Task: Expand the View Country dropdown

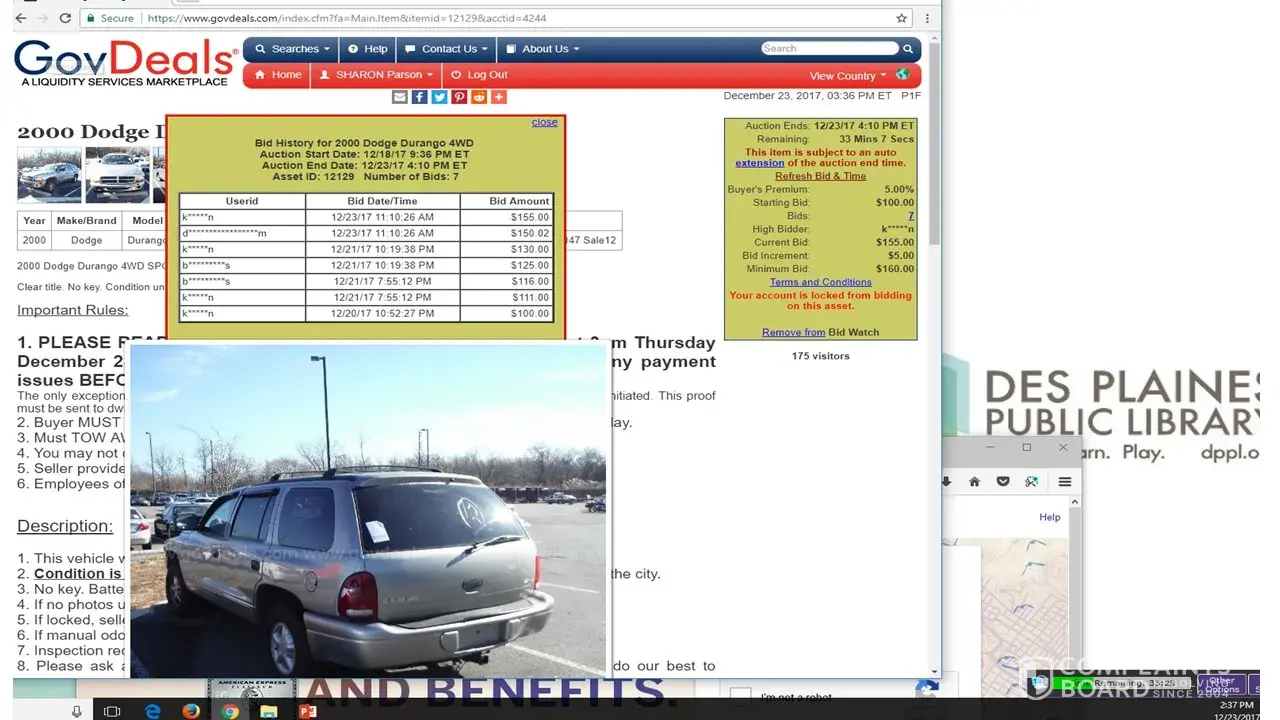Action: tap(847, 76)
